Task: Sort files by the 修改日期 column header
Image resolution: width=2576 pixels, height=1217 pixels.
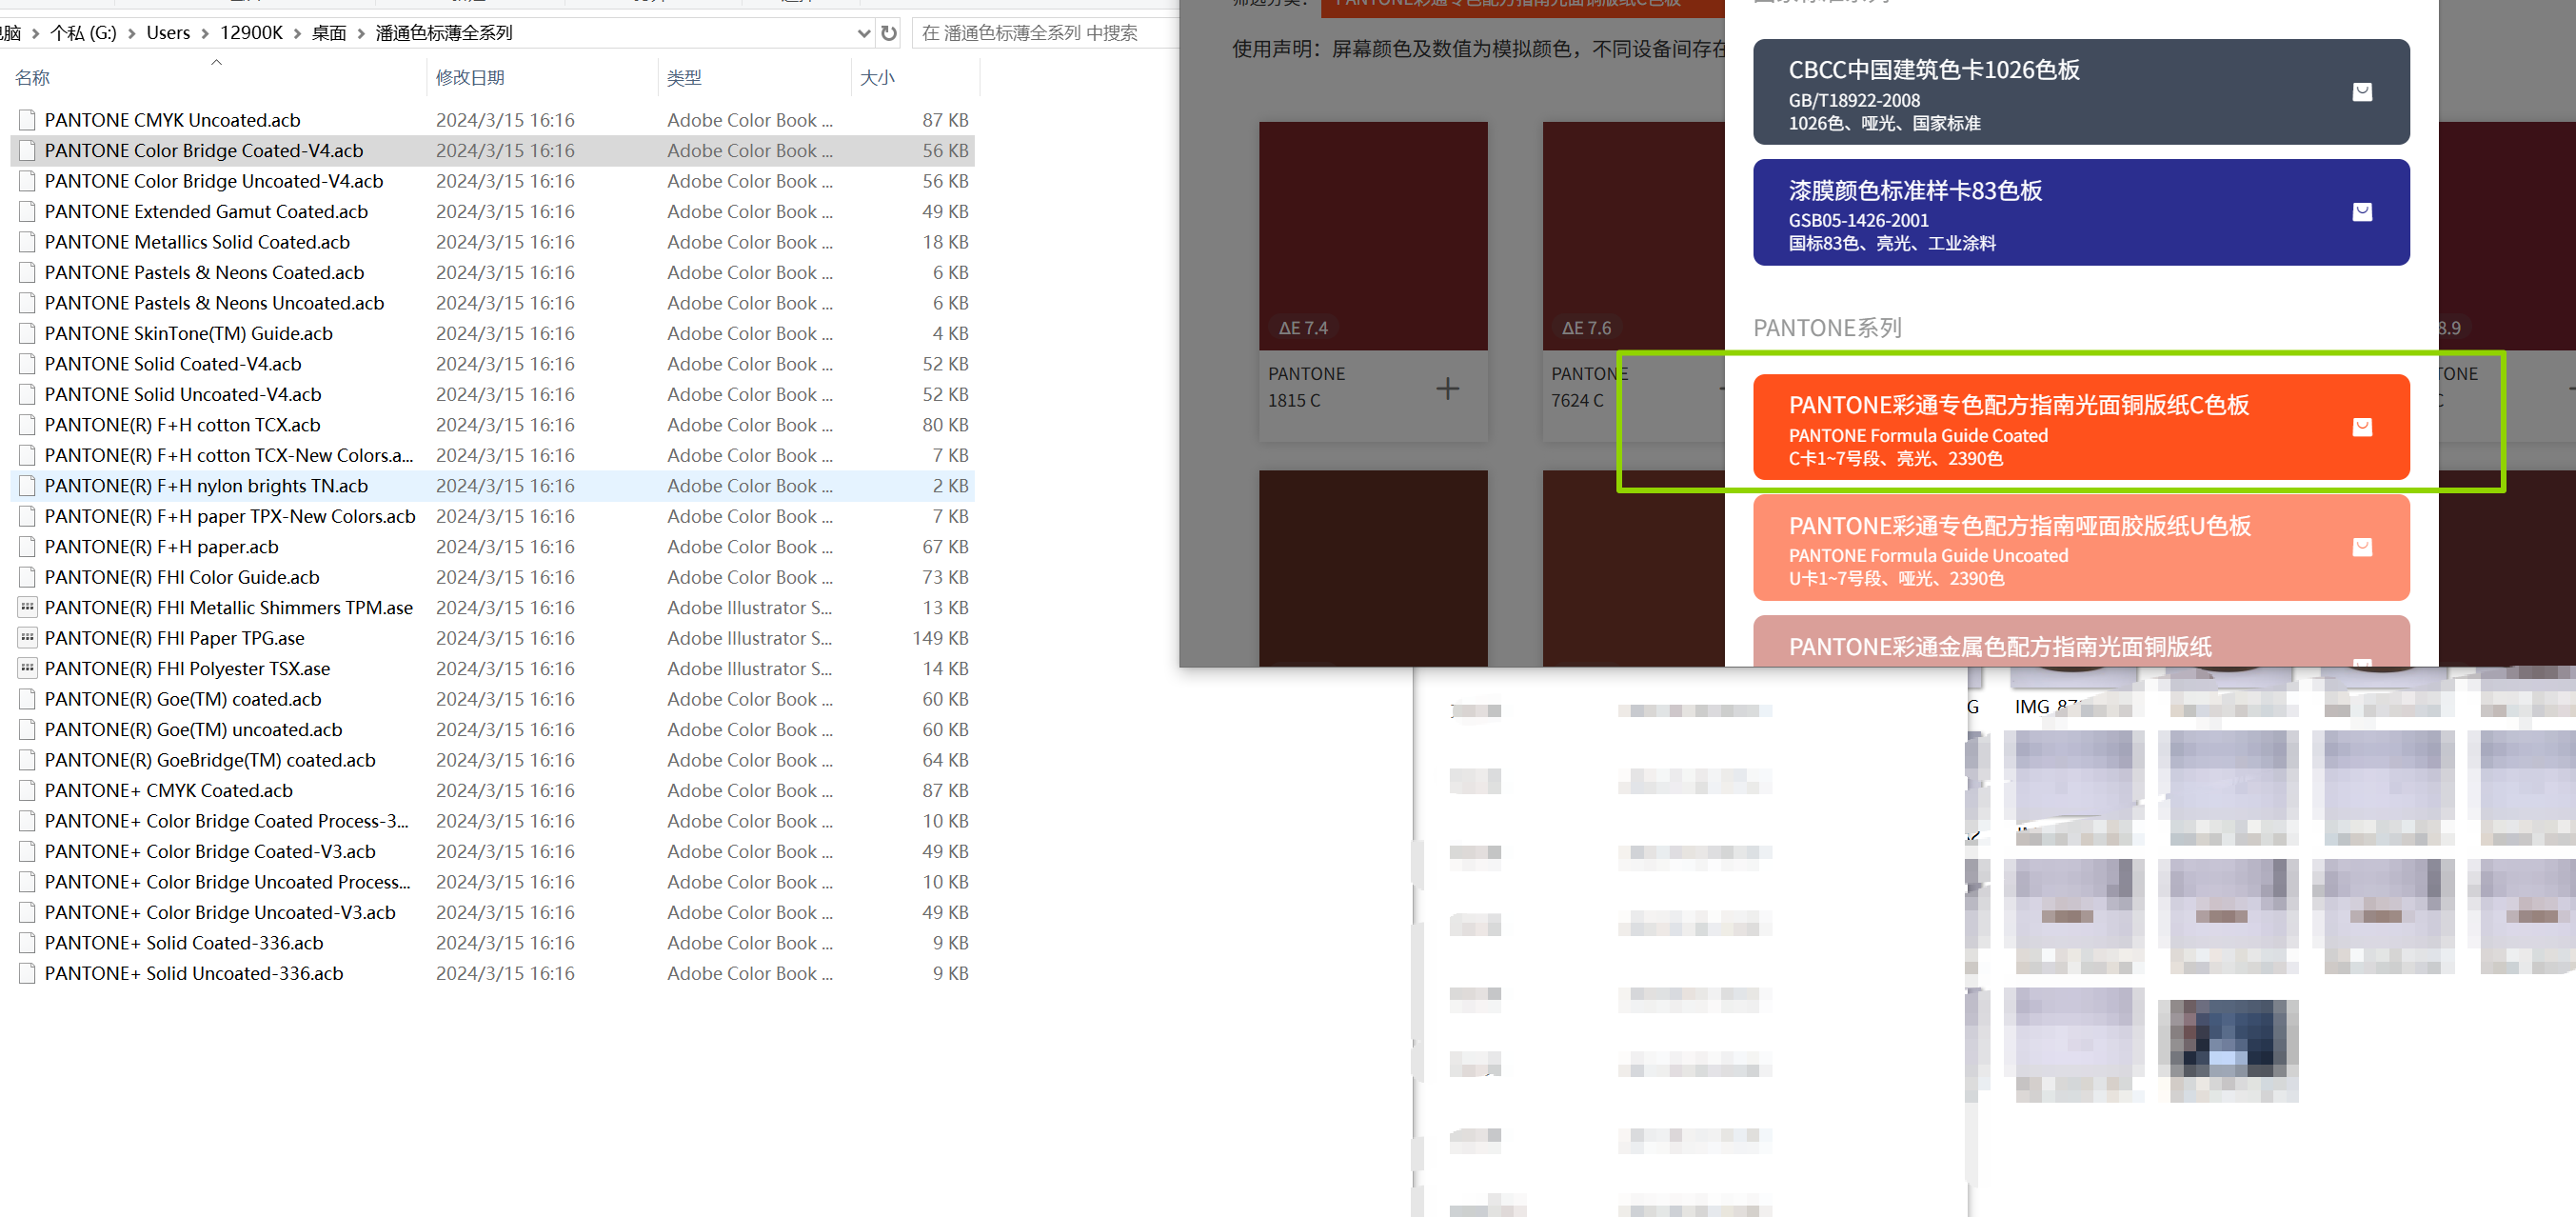Action: point(470,77)
